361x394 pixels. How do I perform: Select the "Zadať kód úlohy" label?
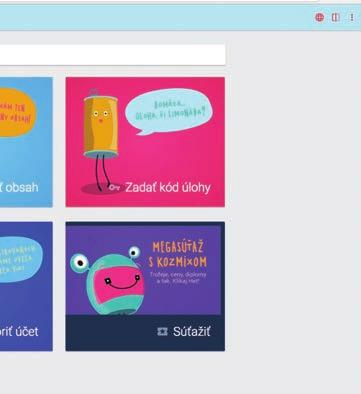pyautogui.click(x=168, y=188)
